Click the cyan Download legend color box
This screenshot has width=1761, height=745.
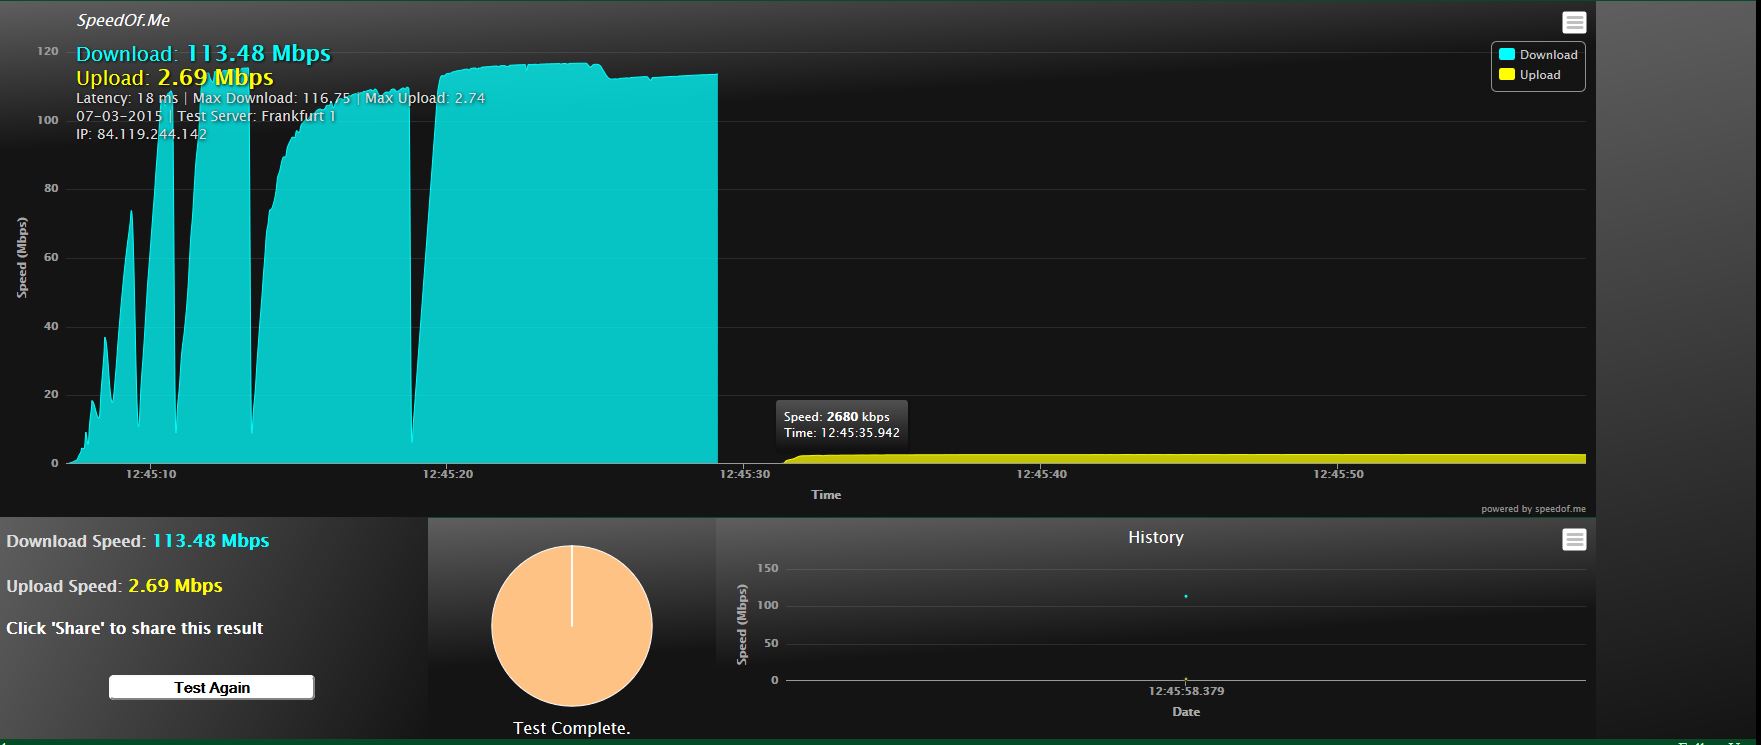[1506, 55]
